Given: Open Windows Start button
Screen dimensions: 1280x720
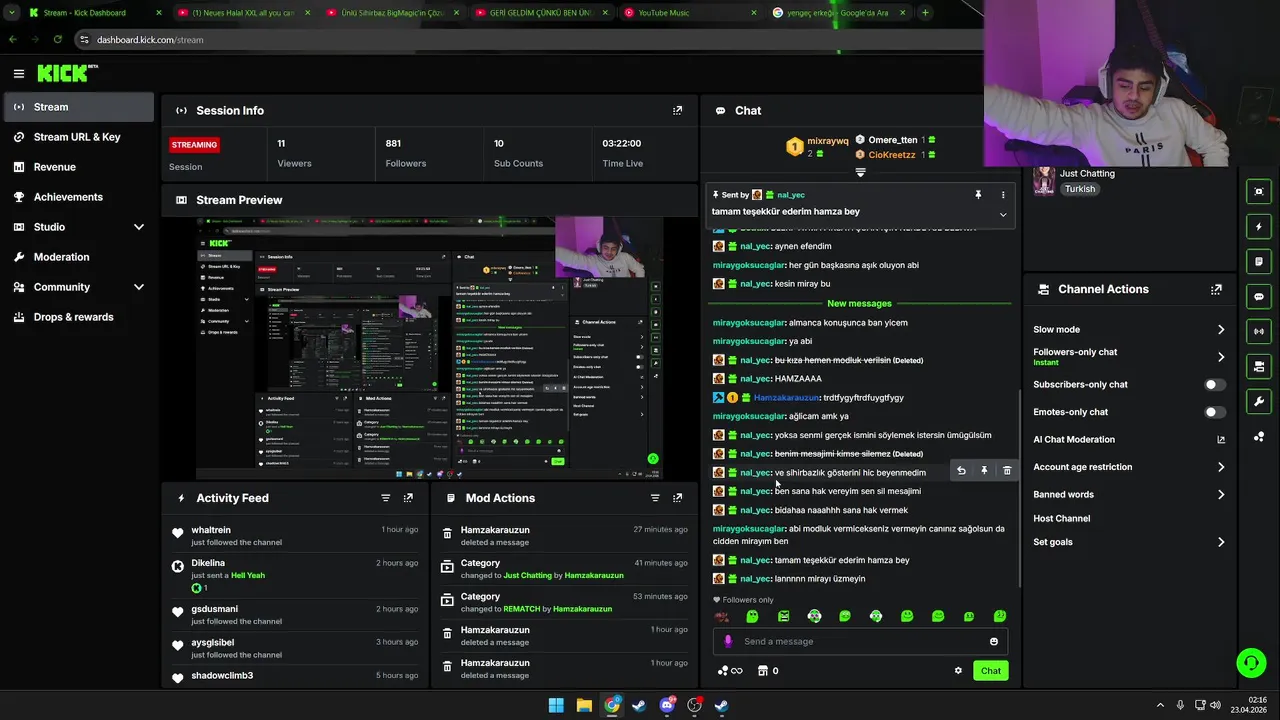Looking at the screenshot, I should point(556,705).
